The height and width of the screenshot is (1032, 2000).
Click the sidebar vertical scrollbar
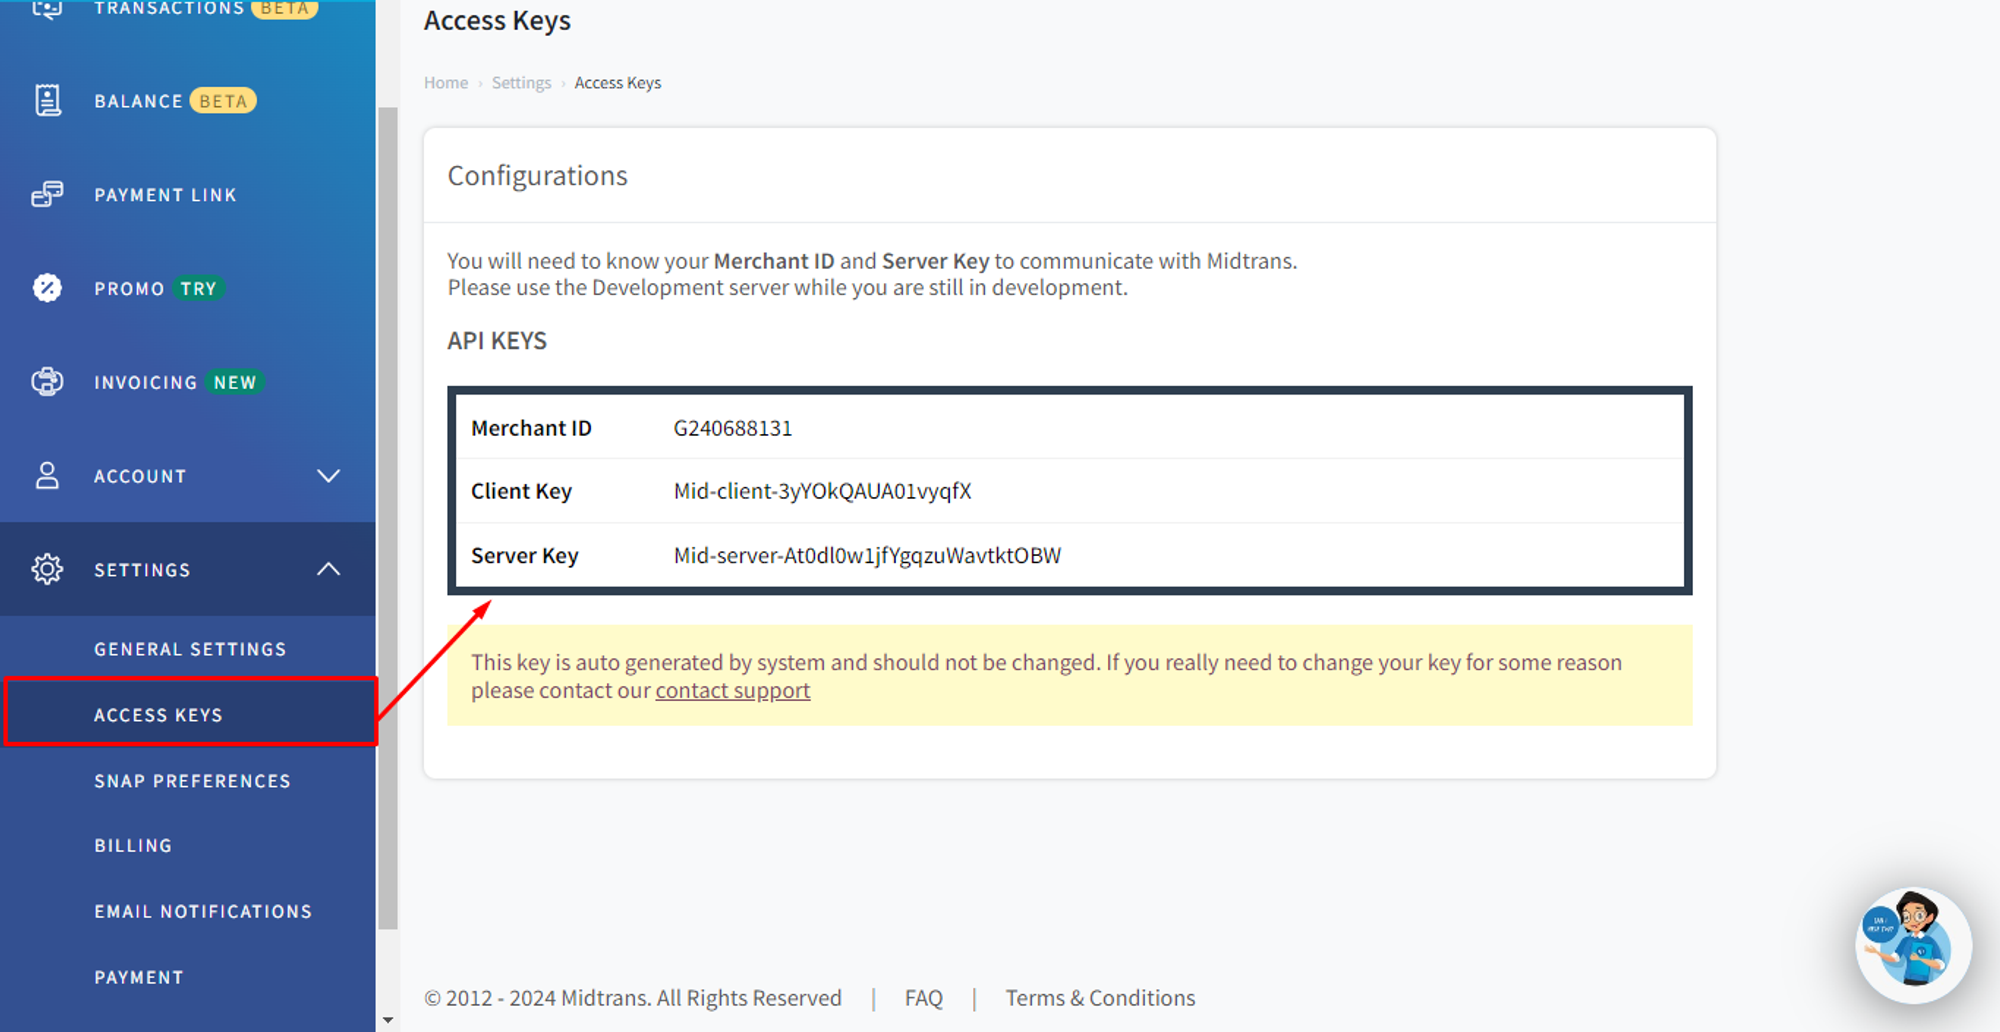388,518
